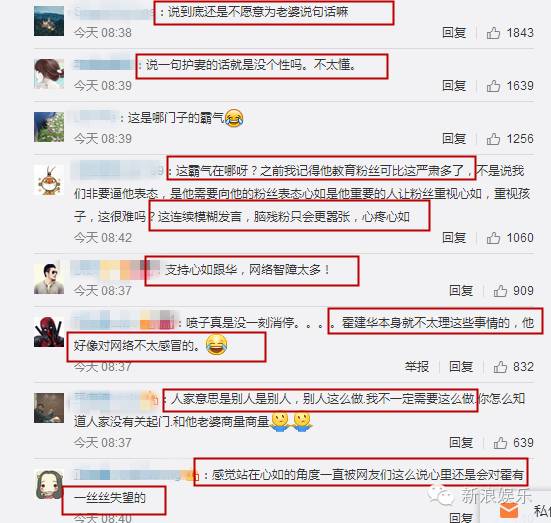Click 回复 next to 909 likes
Viewport: 551px width, 523px height.
(461, 290)
